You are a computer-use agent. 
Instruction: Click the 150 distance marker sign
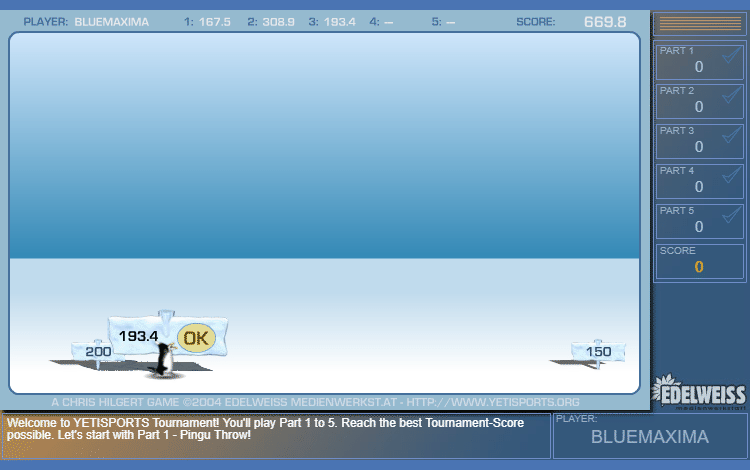(x=598, y=352)
